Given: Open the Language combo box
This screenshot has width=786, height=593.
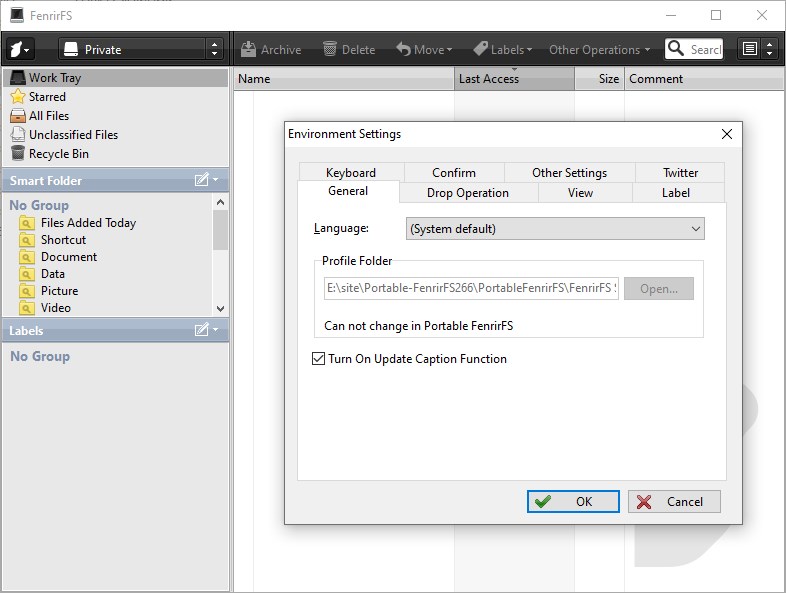Looking at the screenshot, I should point(555,229).
